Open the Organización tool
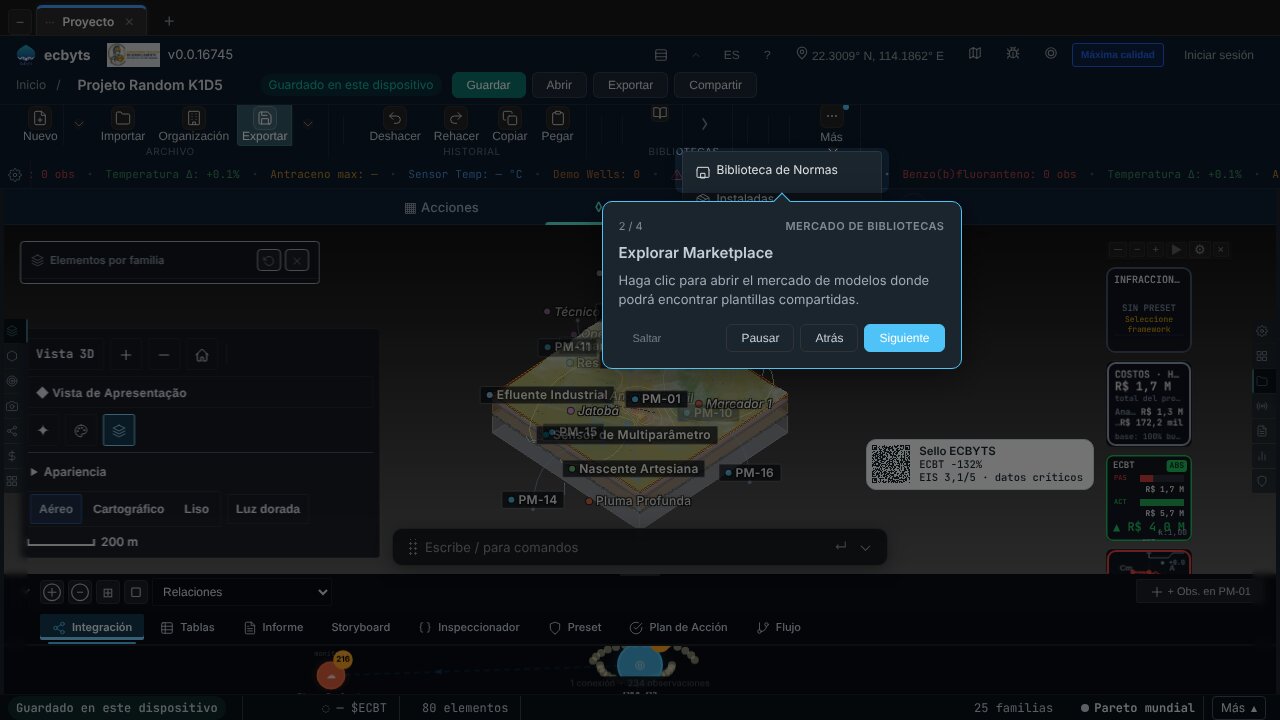 point(194,118)
